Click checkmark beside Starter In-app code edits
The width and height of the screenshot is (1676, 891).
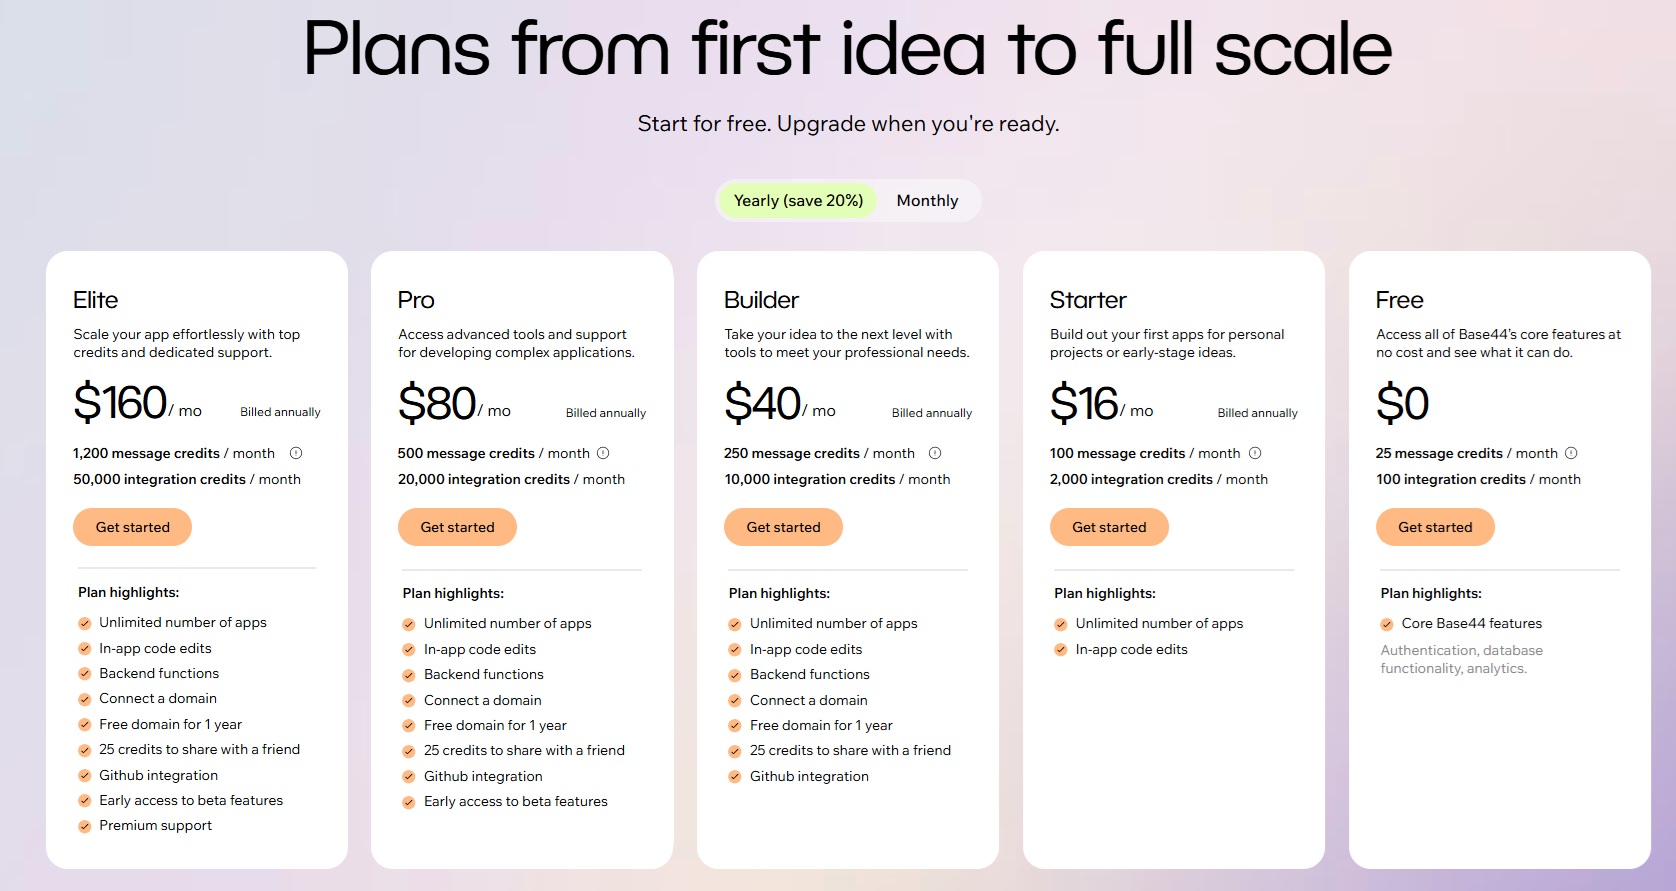tap(1061, 650)
